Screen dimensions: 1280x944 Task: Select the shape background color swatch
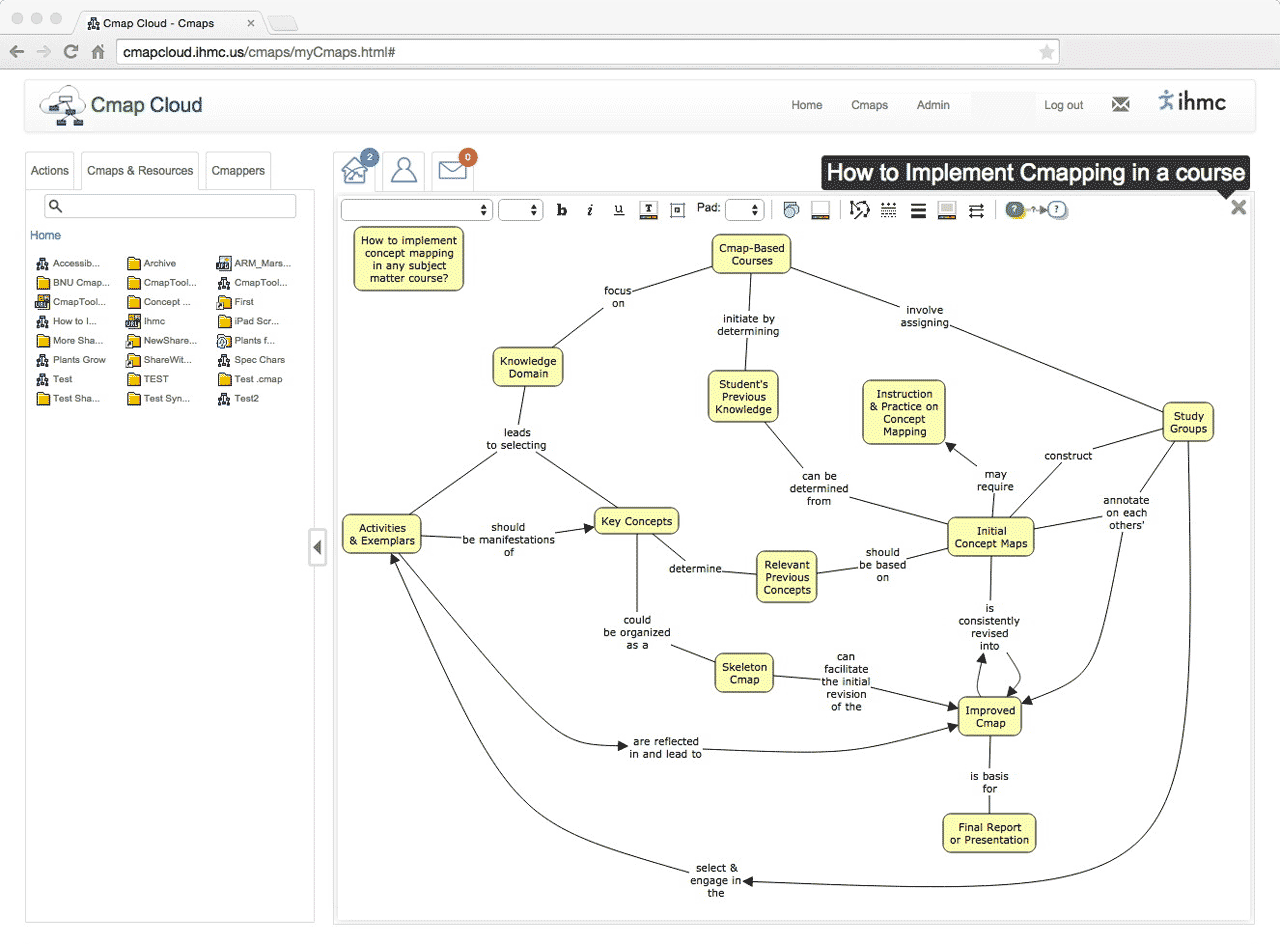[x=821, y=210]
